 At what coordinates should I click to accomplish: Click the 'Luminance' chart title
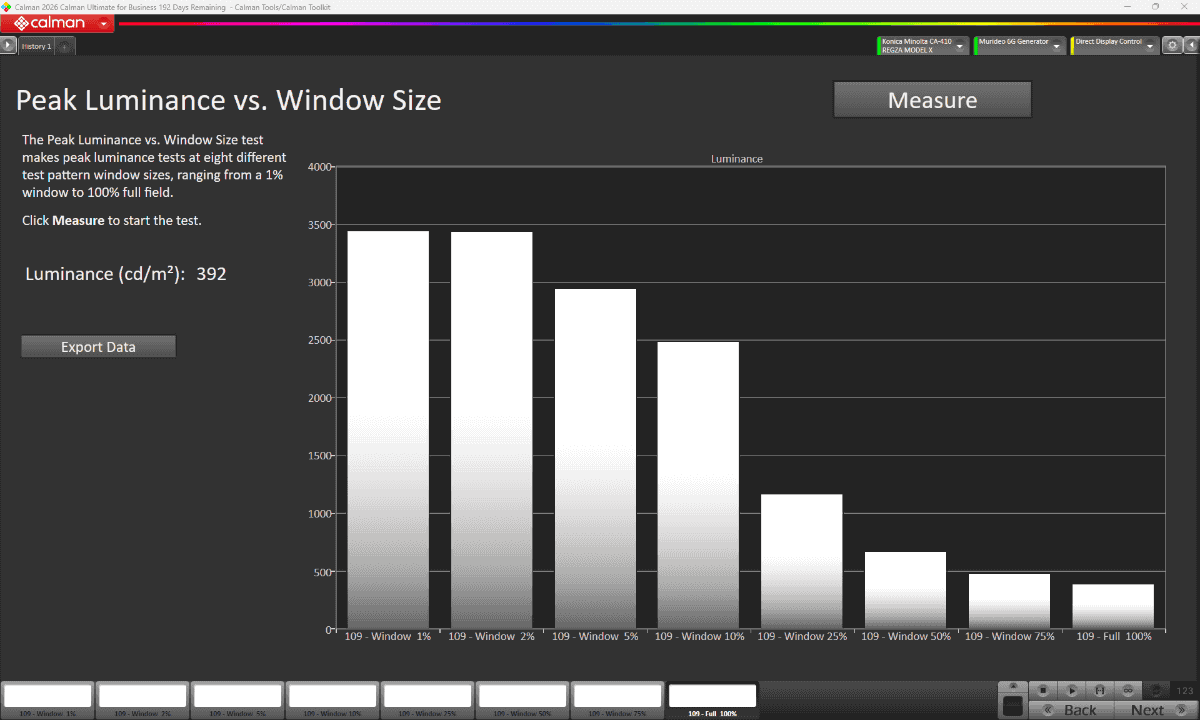737,159
